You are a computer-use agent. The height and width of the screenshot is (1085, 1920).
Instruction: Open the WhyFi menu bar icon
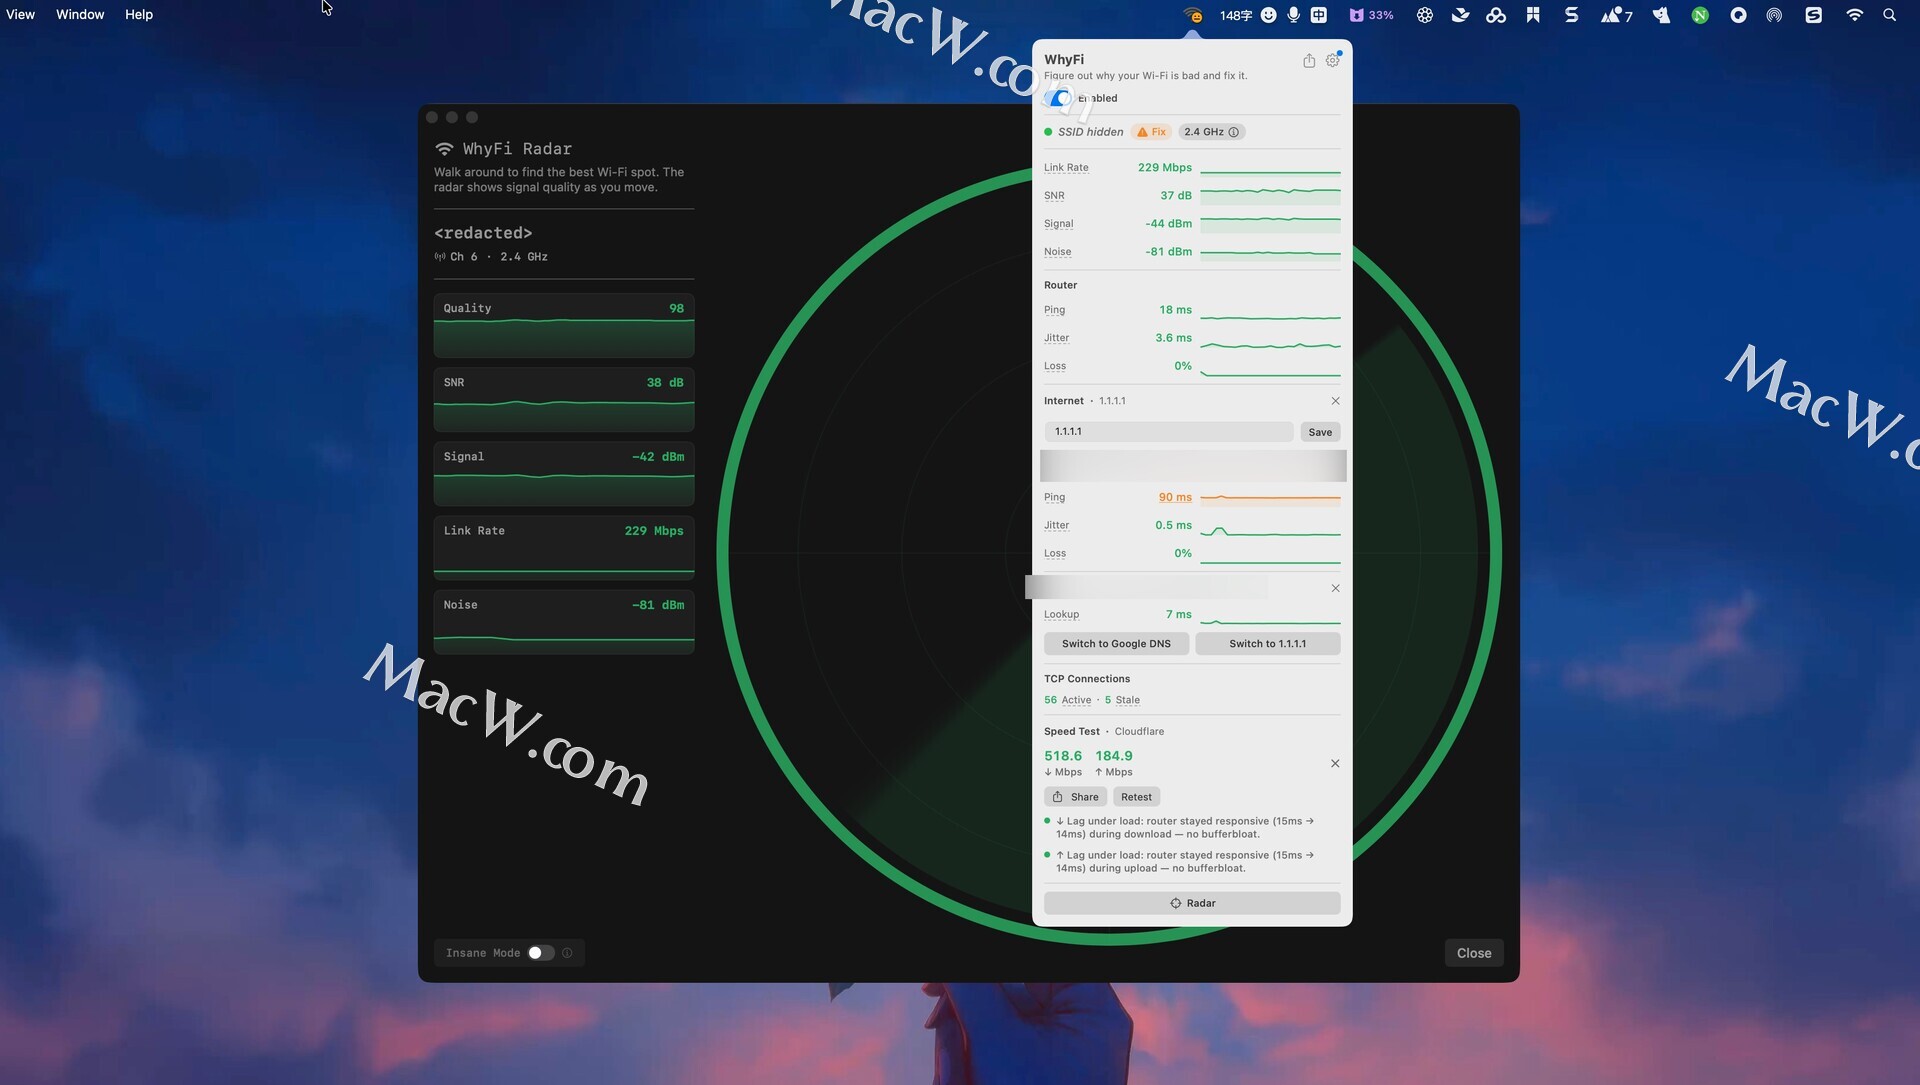click(x=1192, y=15)
